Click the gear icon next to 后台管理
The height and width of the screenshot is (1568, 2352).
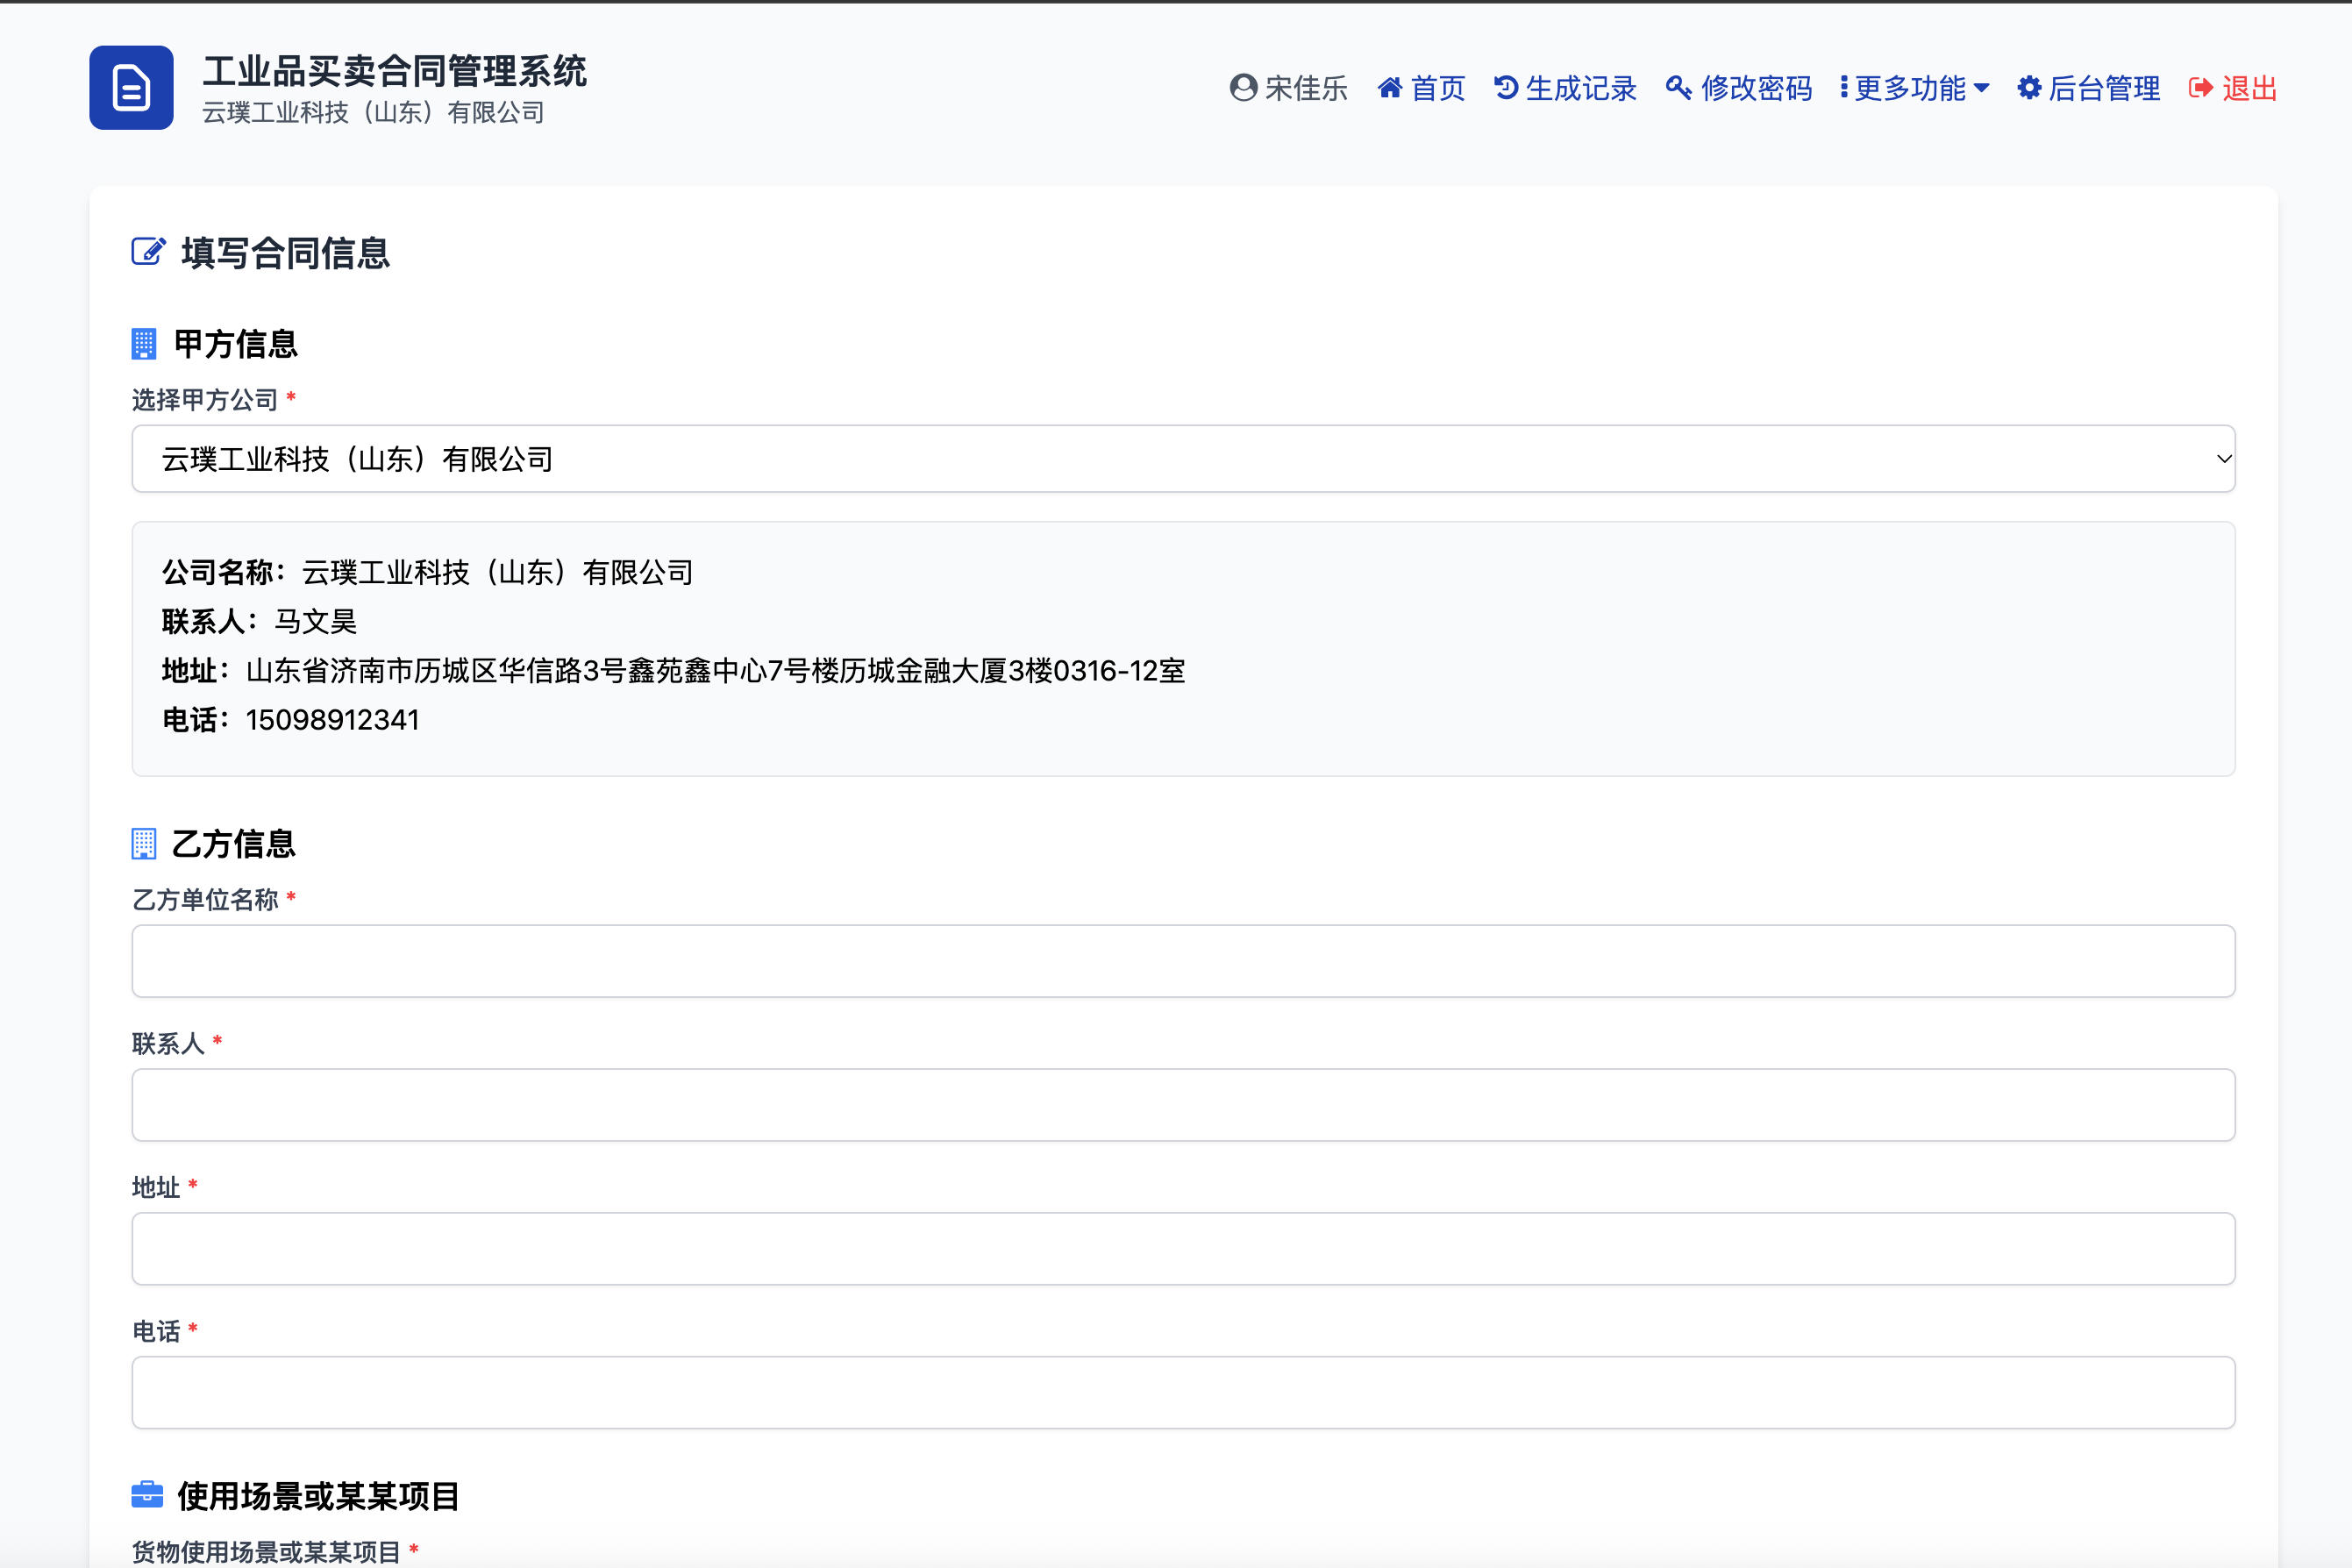pyautogui.click(x=2029, y=88)
